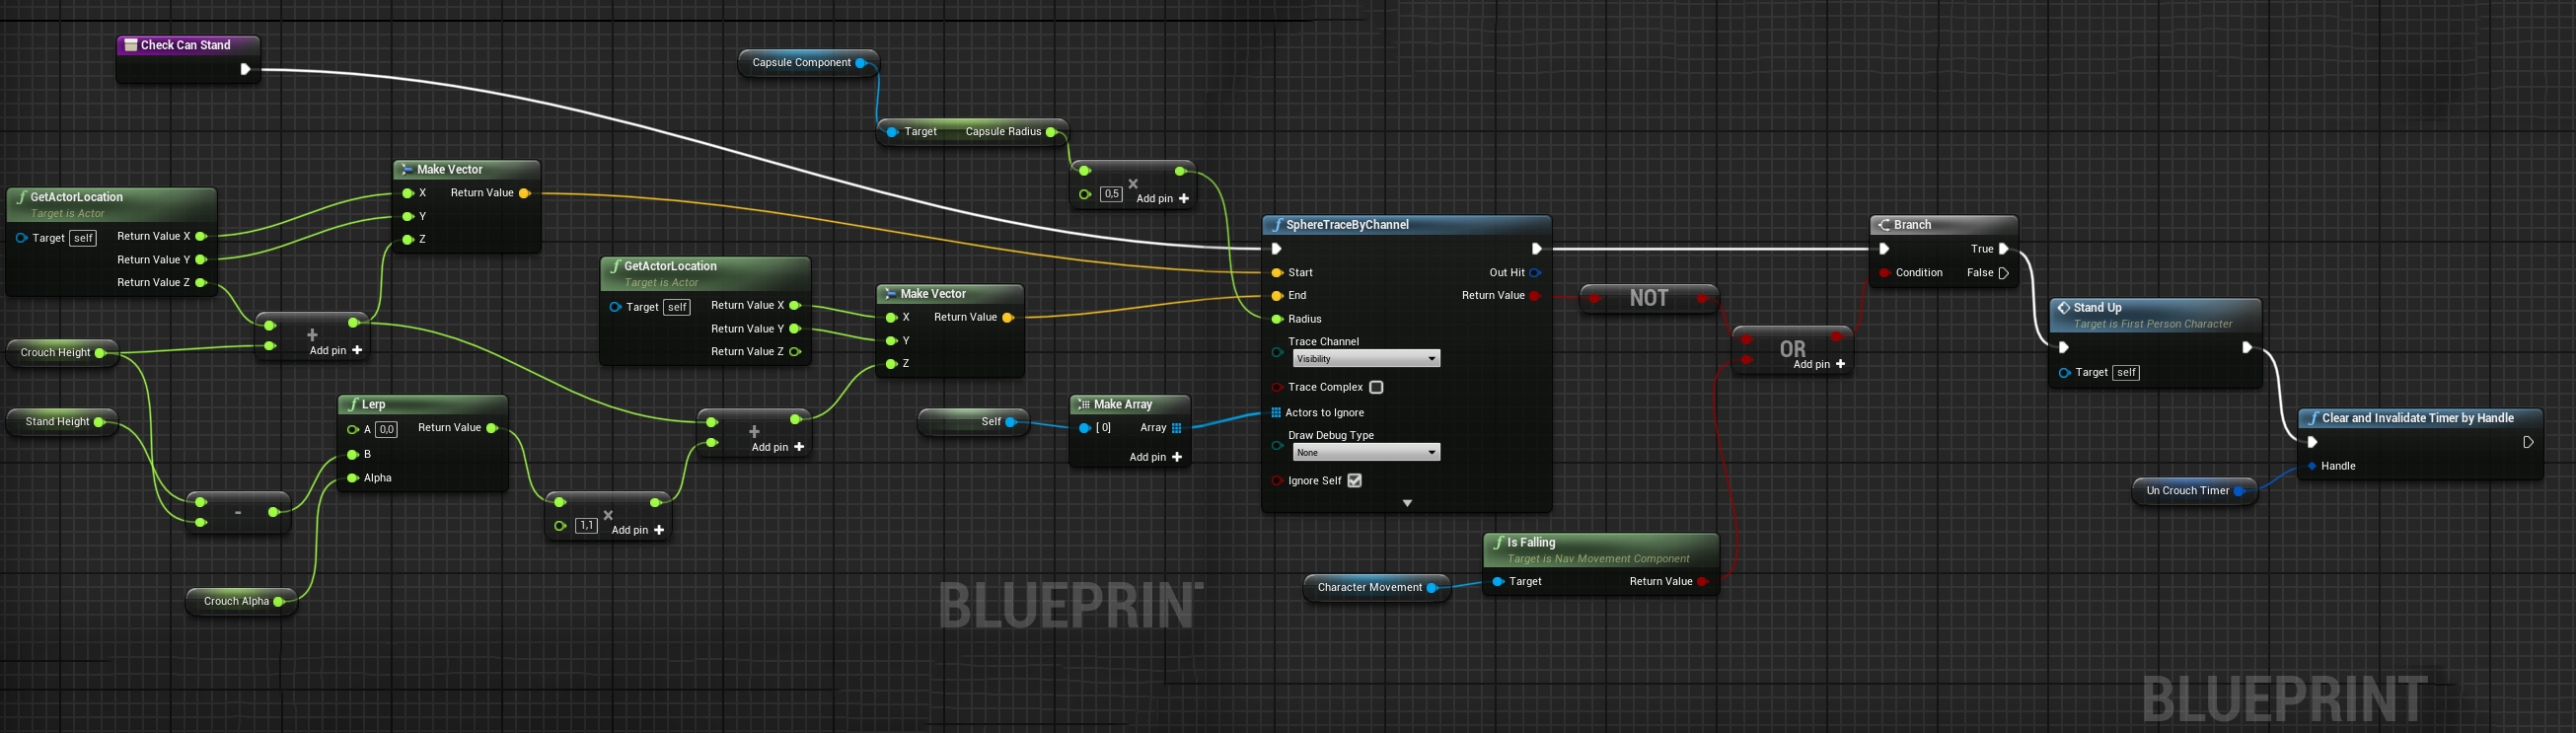Click the Un Crouch Timer output pin
The image size is (2576, 733).
2240,491
